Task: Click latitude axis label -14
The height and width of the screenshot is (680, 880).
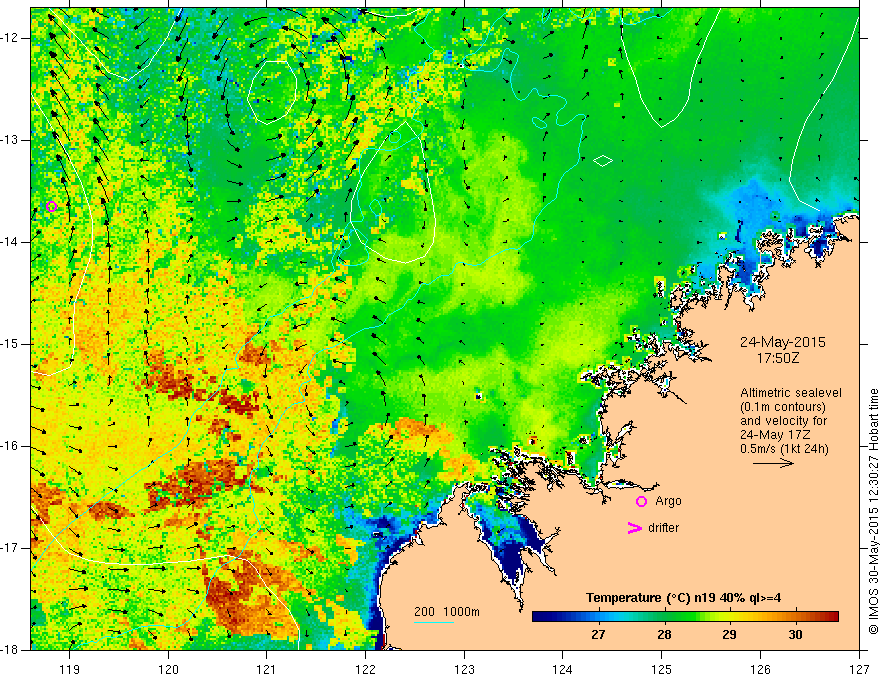Action: [11, 242]
